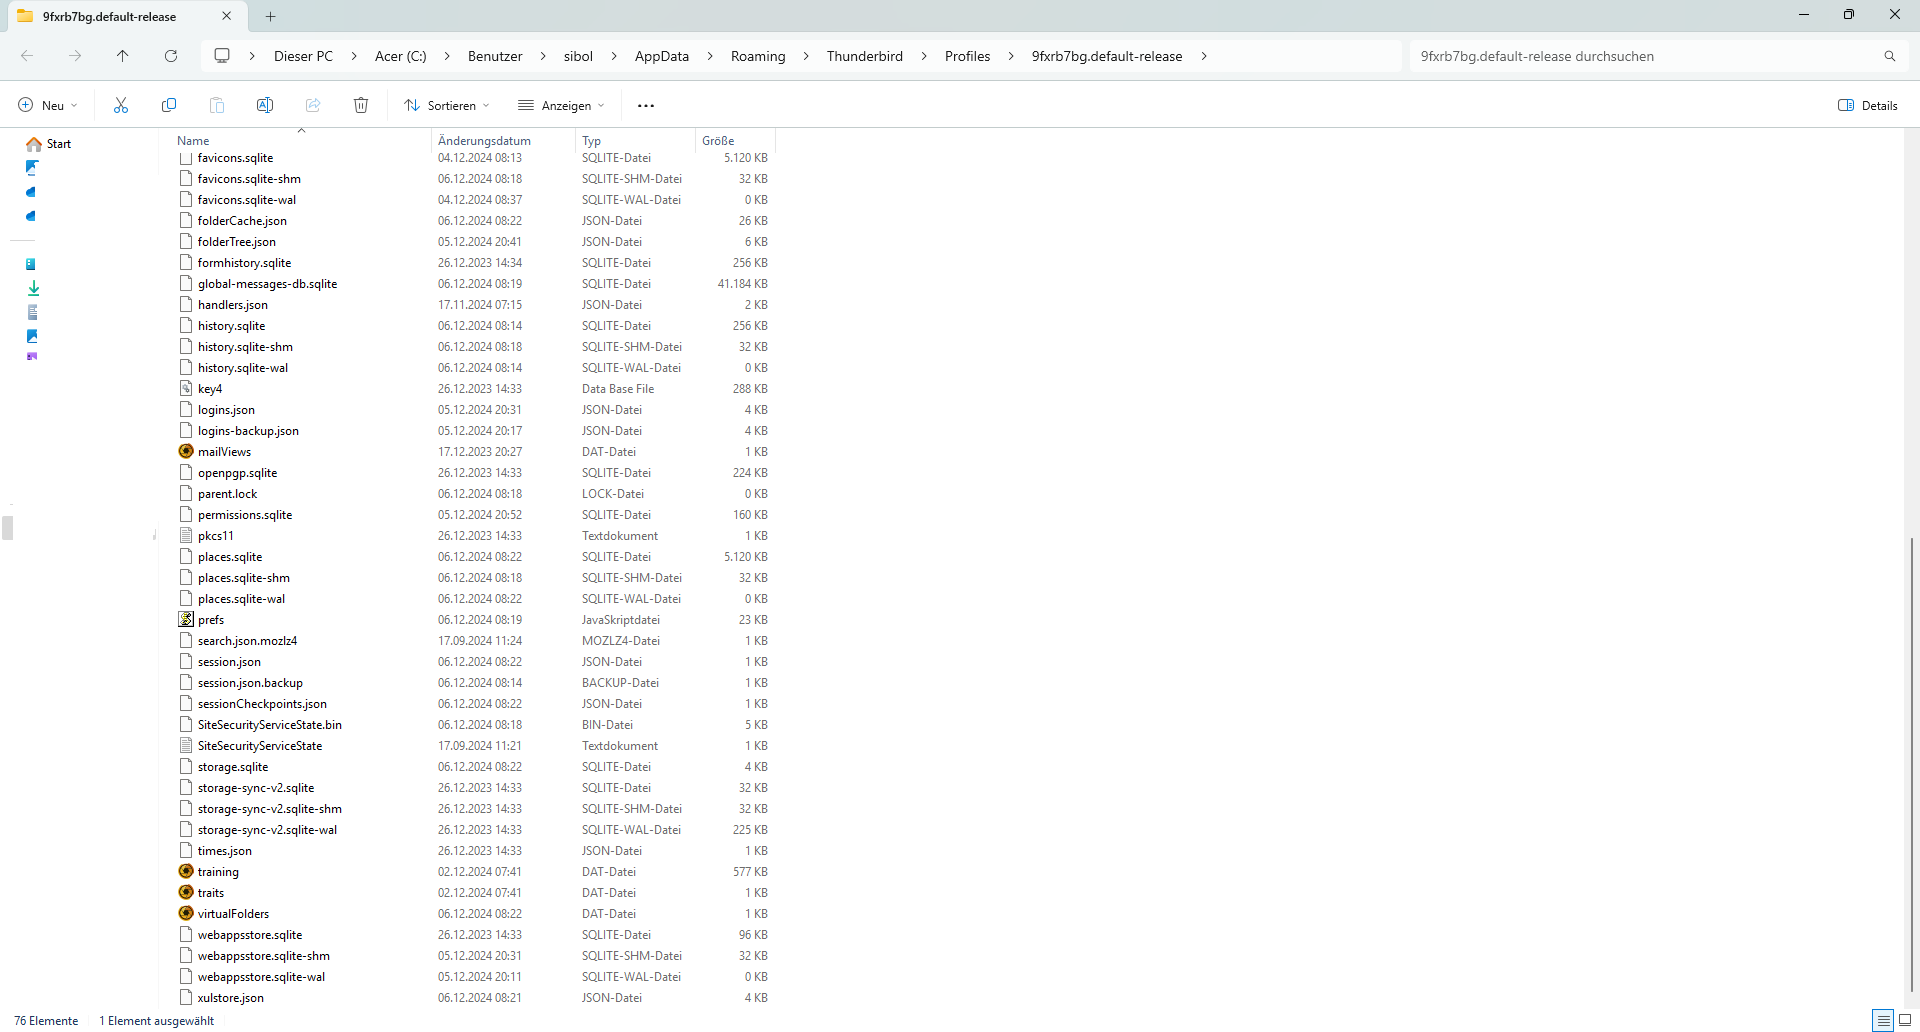Navigate up one folder level
This screenshot has height=1032, width=1920.
click(123, 56)
